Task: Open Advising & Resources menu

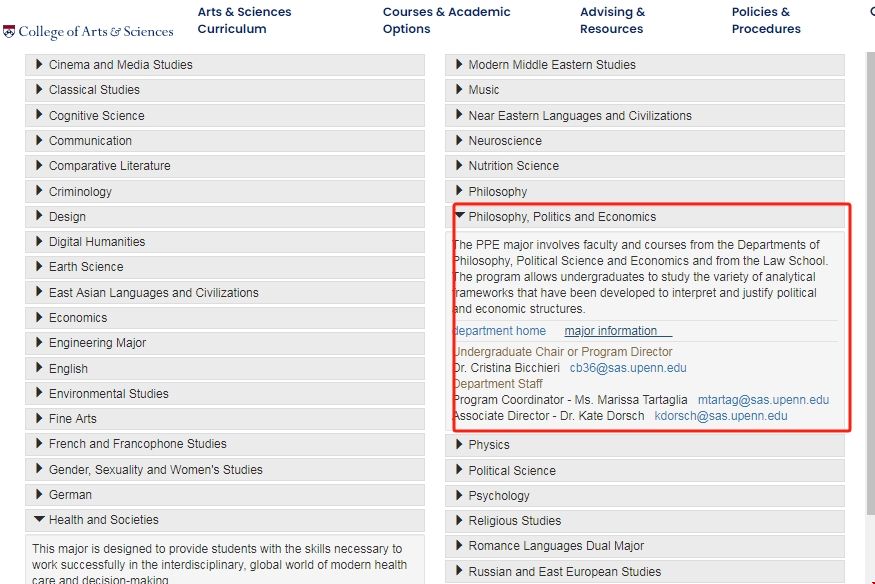Action: pyautogui.click(x=612, y=21)
